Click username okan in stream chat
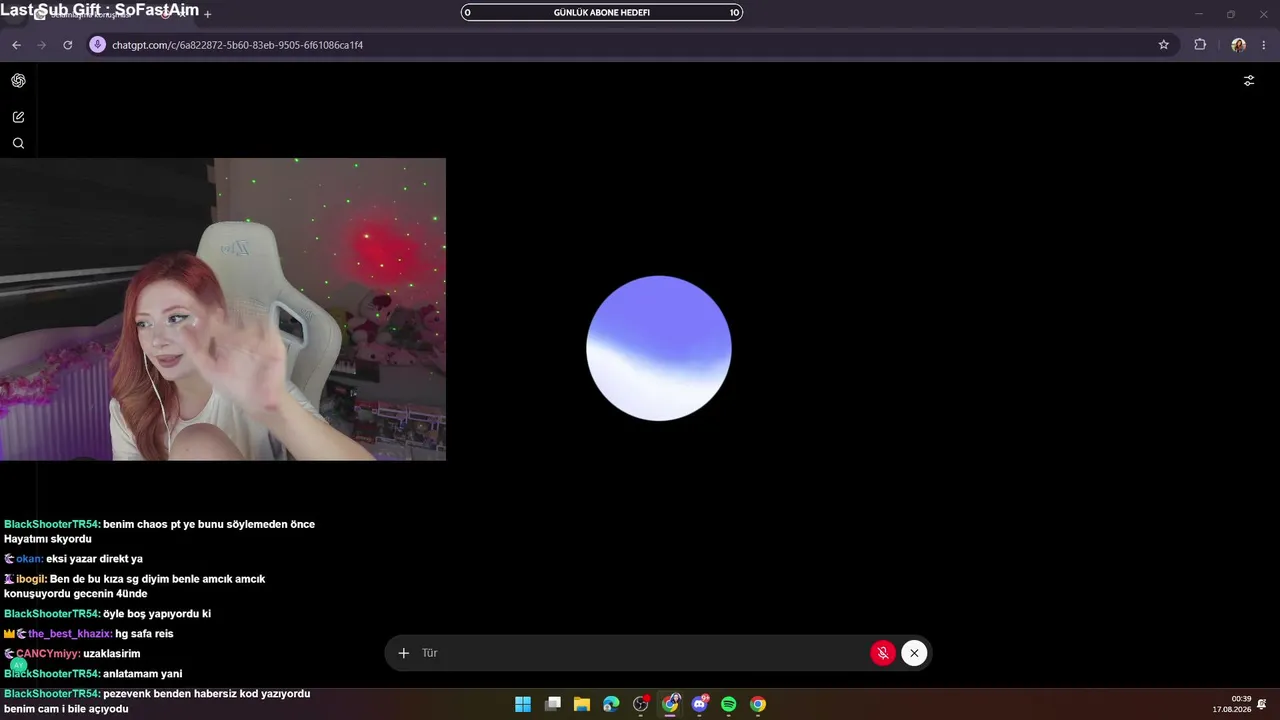Viewport: 1280px width, 720px height. (29, 559)
